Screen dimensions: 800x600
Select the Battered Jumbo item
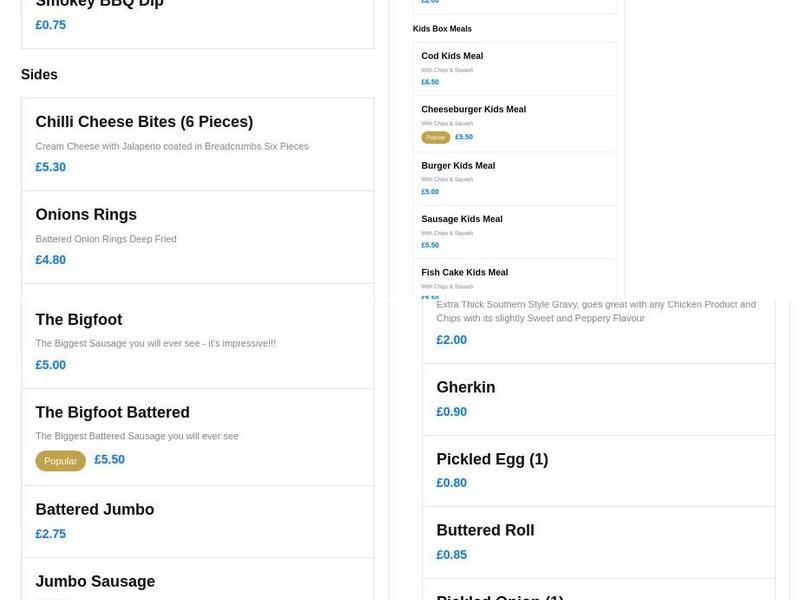pos(95,510)
